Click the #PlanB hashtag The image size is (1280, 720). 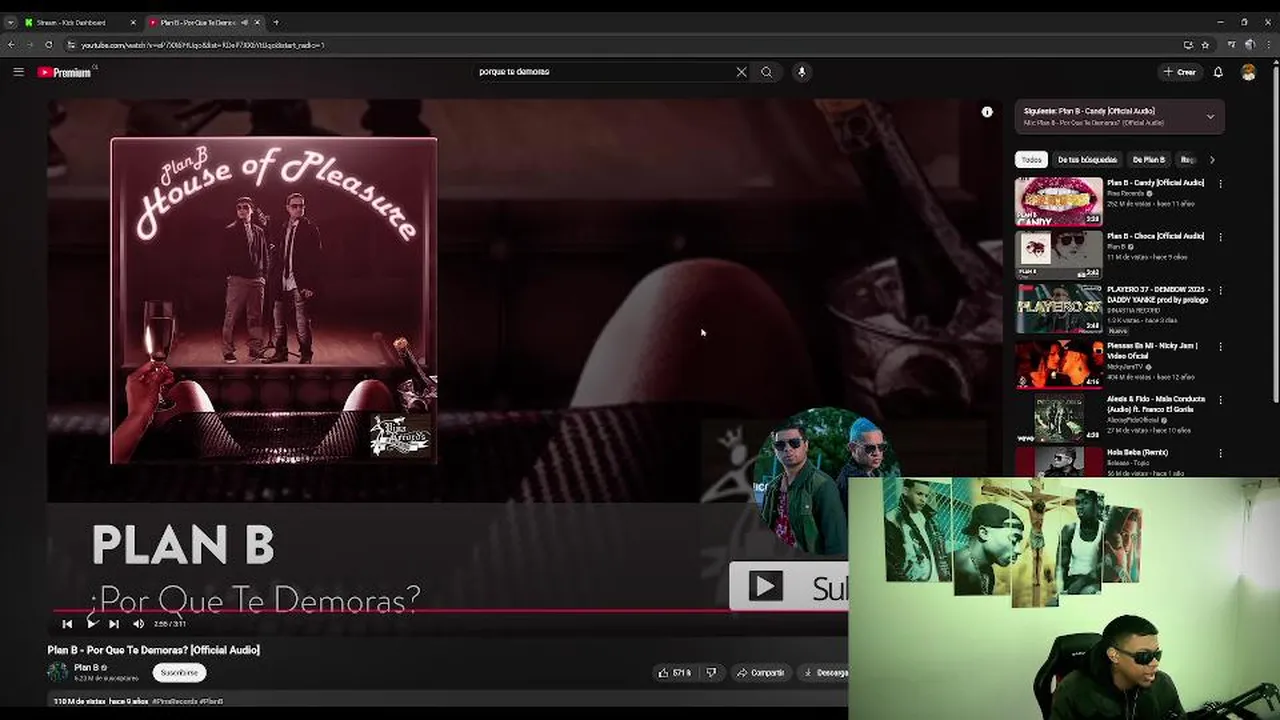click(x=209, y=701)
